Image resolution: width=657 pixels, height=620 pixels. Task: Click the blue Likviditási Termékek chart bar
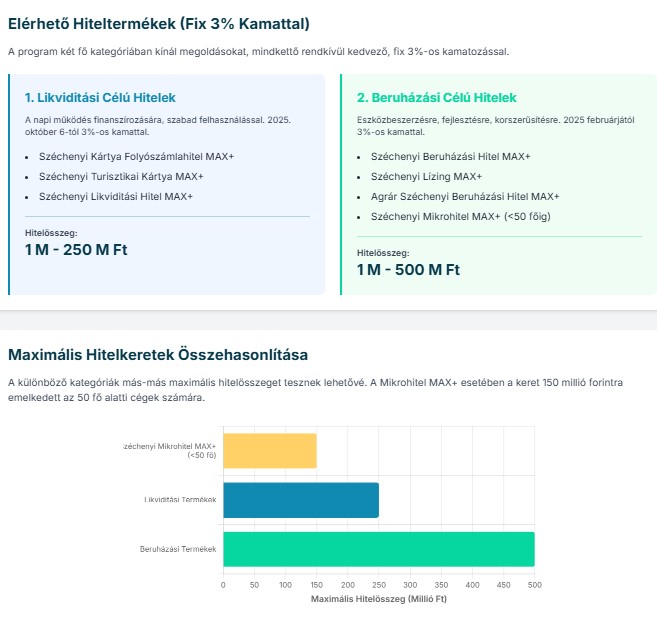[300, 500]
